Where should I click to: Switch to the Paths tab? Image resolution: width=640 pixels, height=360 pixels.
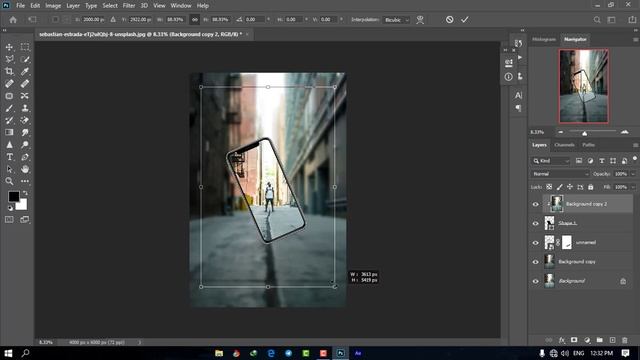coord(588,145)
